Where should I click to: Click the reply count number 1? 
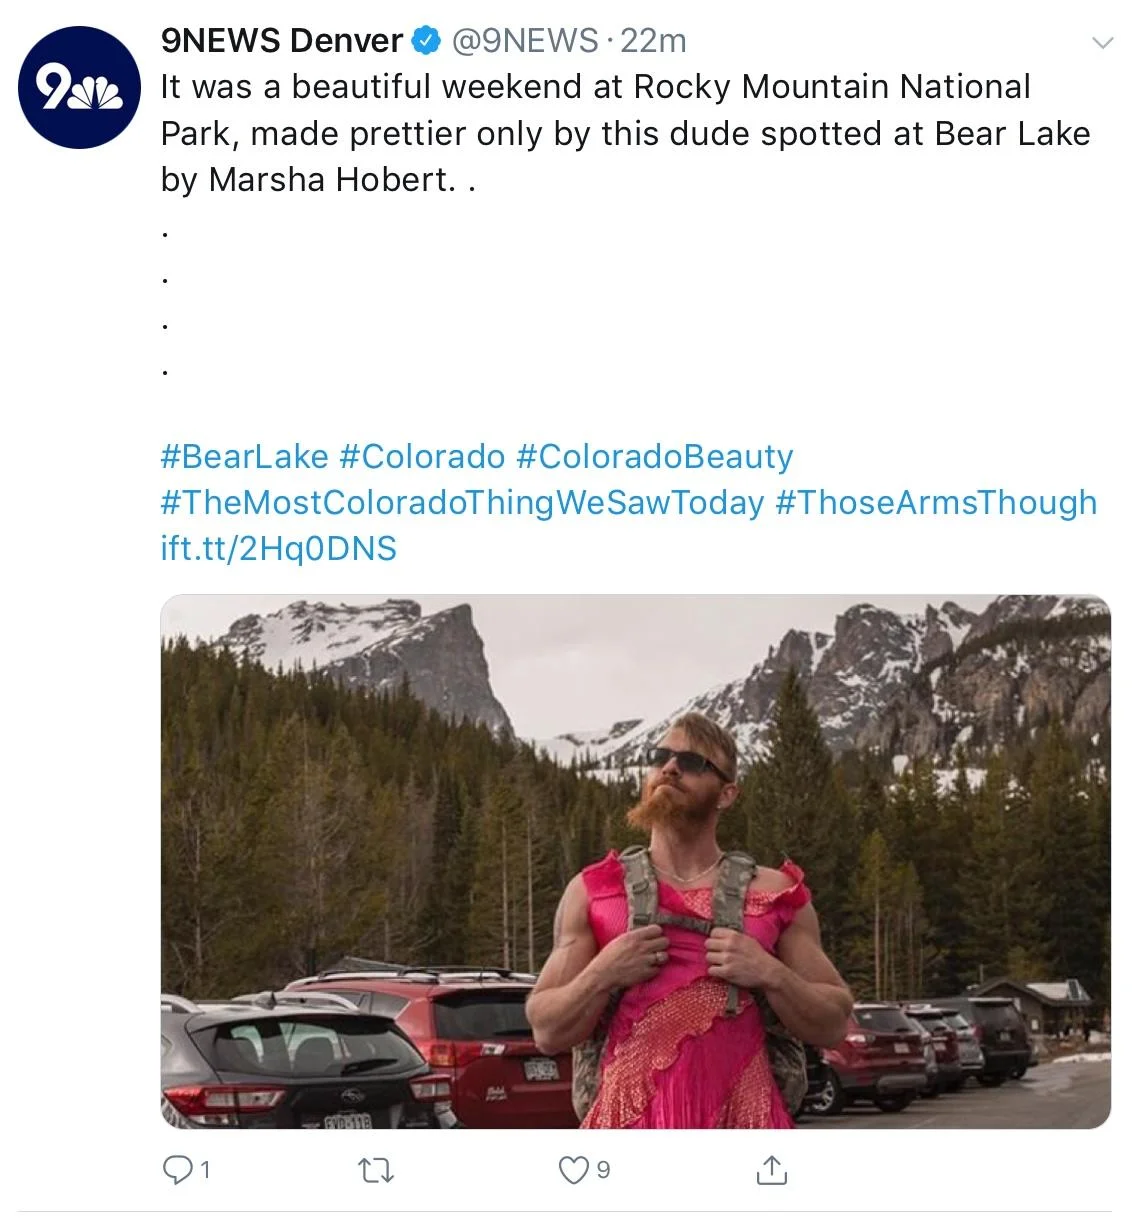point(205,1170)
